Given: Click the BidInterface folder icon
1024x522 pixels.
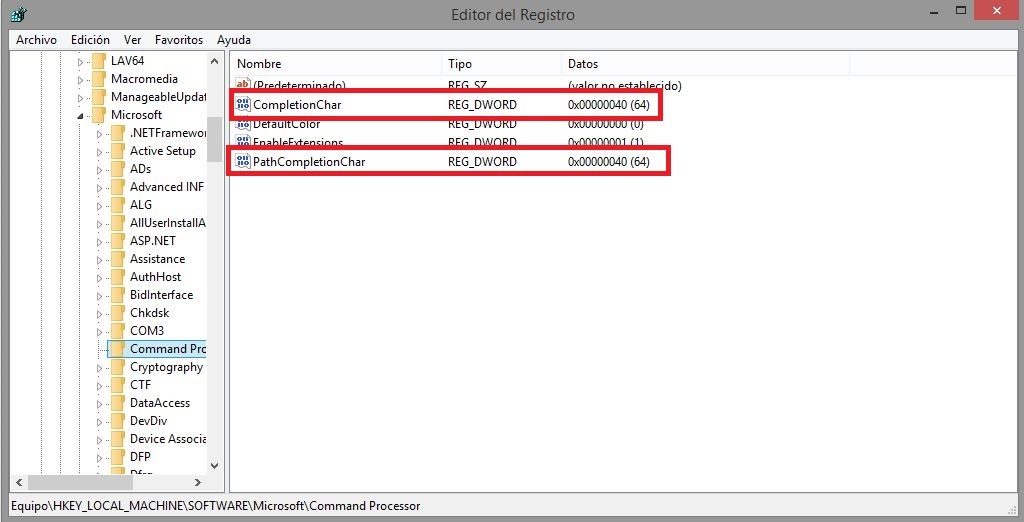Looking at the screenshot, I should pyautogui.click(x=118, y=295).
